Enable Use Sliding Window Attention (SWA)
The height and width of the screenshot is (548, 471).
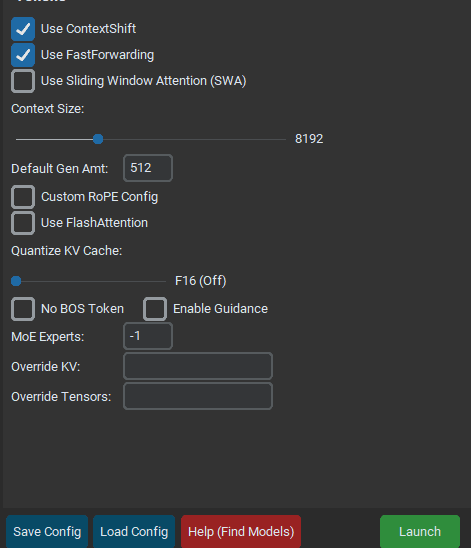pos(23,81)
